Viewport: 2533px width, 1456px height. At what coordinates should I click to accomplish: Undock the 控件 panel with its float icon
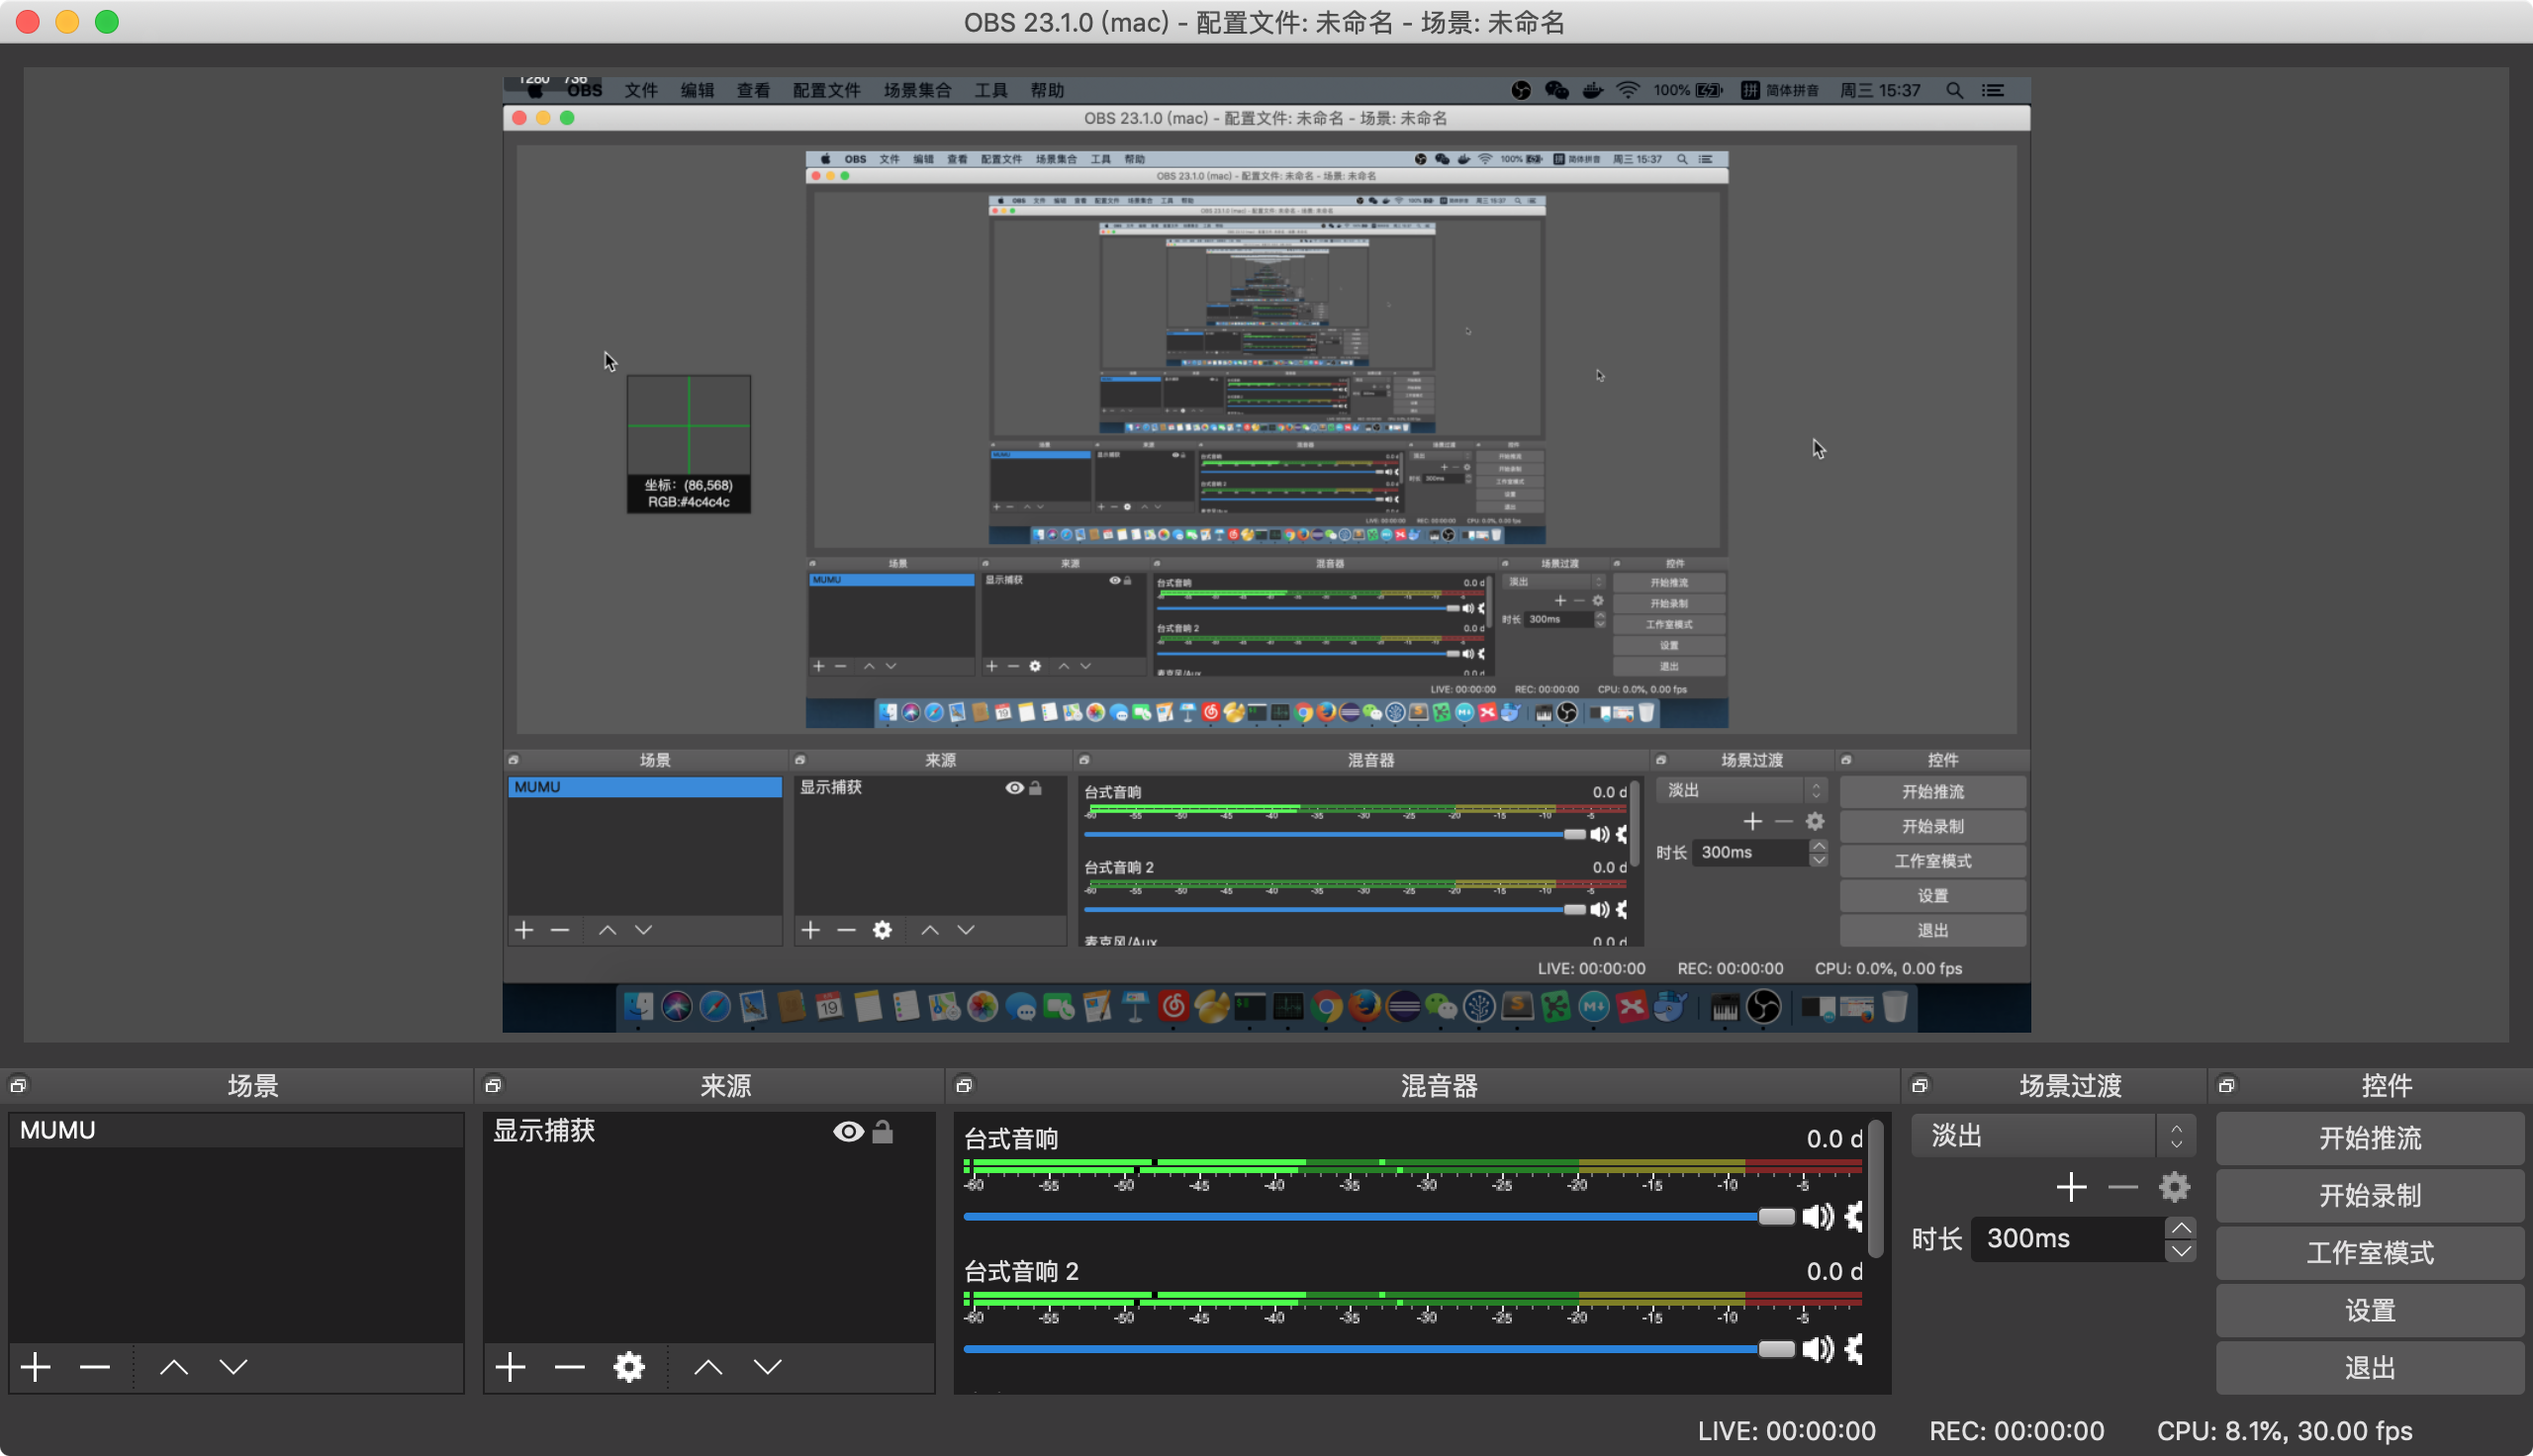tap(2226, 1085)
